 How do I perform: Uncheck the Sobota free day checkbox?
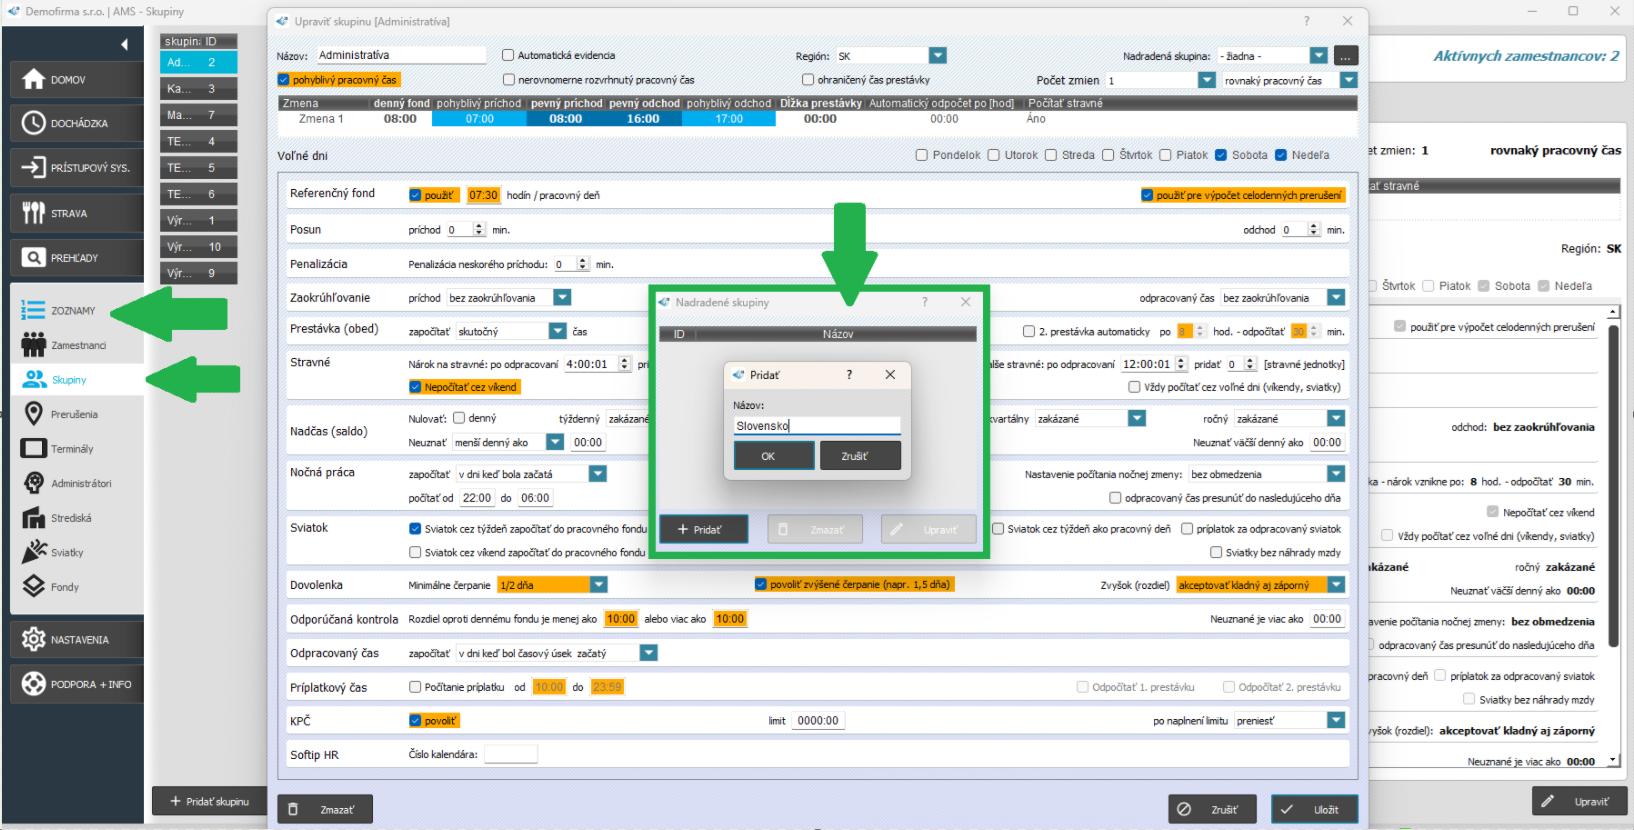[x=1220, y=155]
